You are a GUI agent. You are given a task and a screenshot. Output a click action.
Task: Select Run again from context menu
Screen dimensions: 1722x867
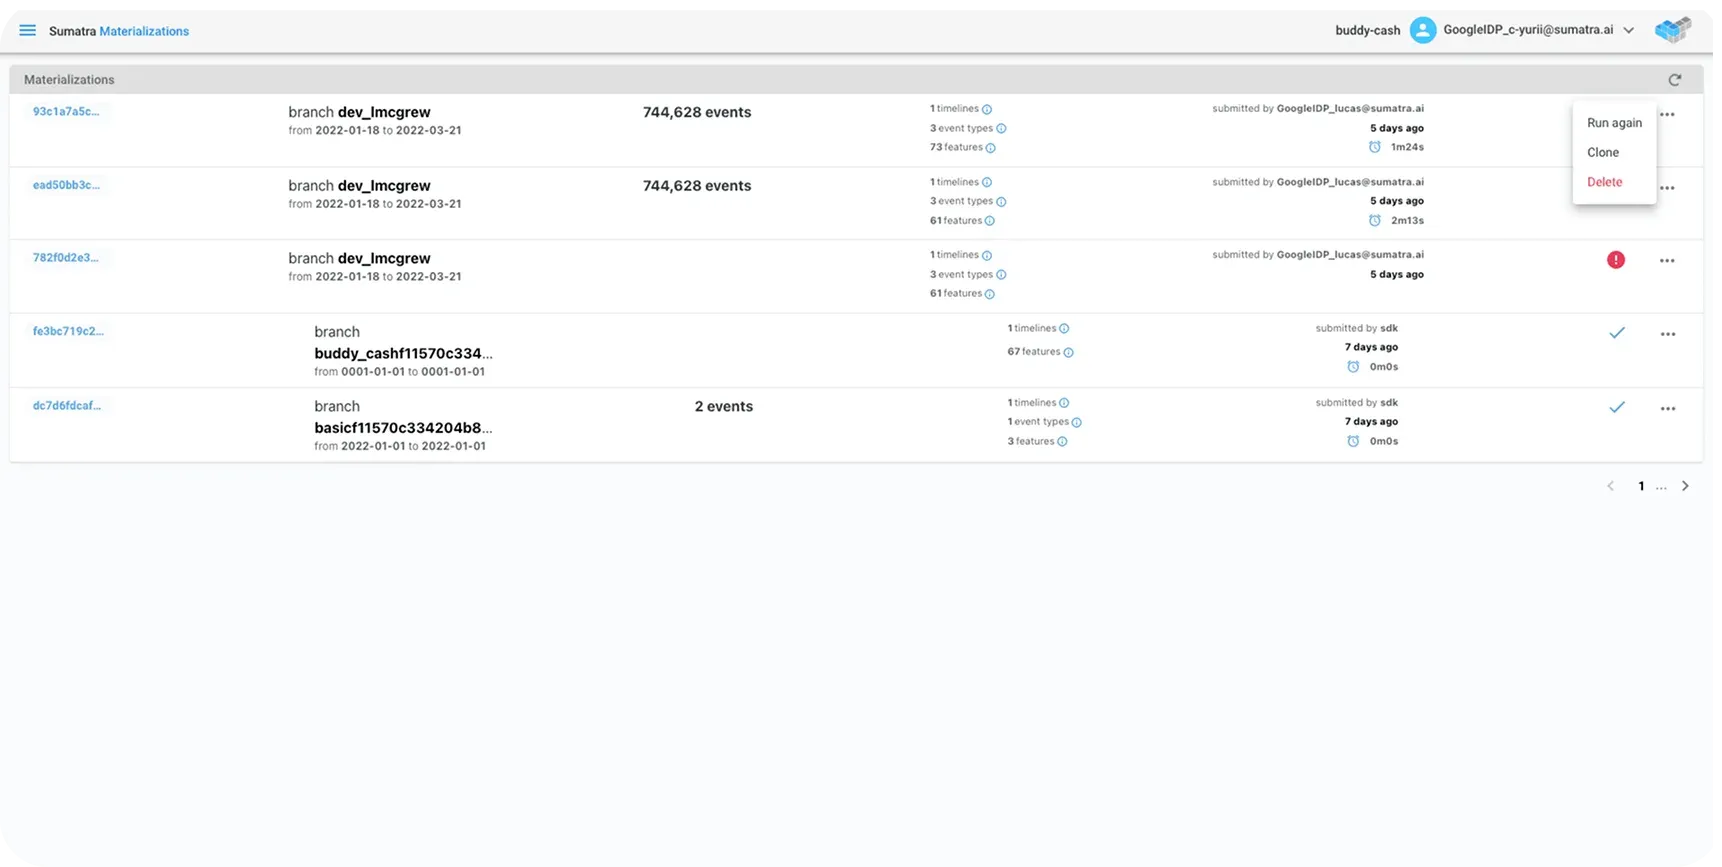(1613, 123)
